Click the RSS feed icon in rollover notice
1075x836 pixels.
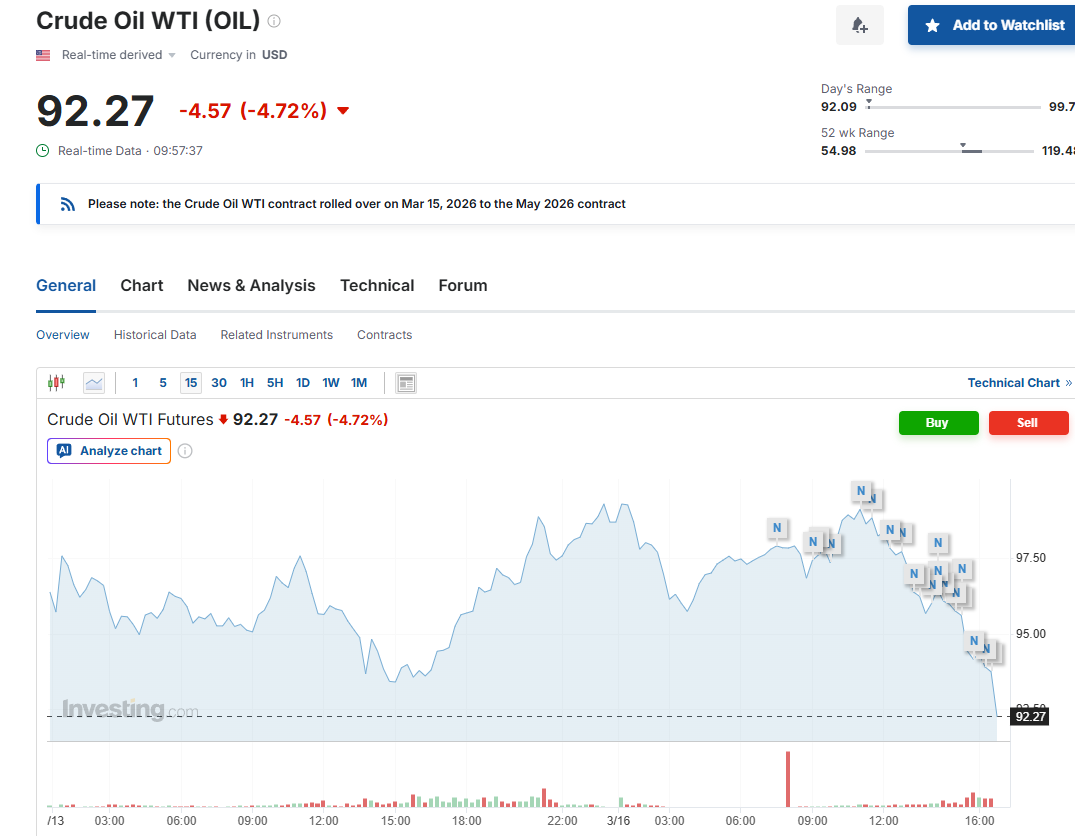[67, 204]
